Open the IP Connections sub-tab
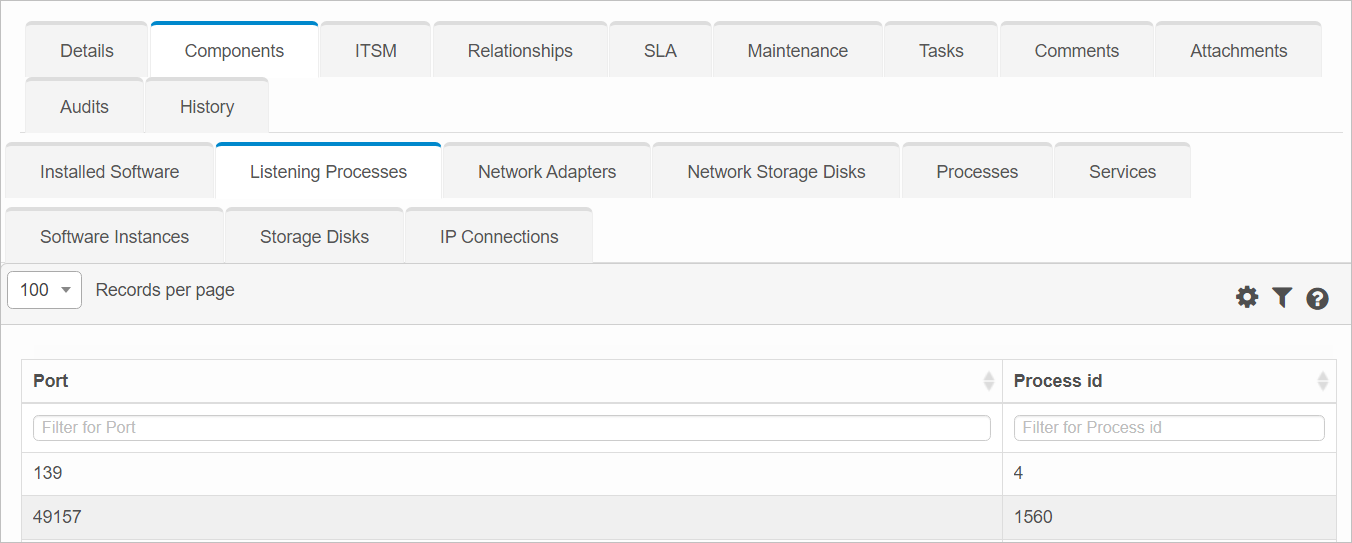This screenshot has width=1352, height=543. [x=499, y=237]
